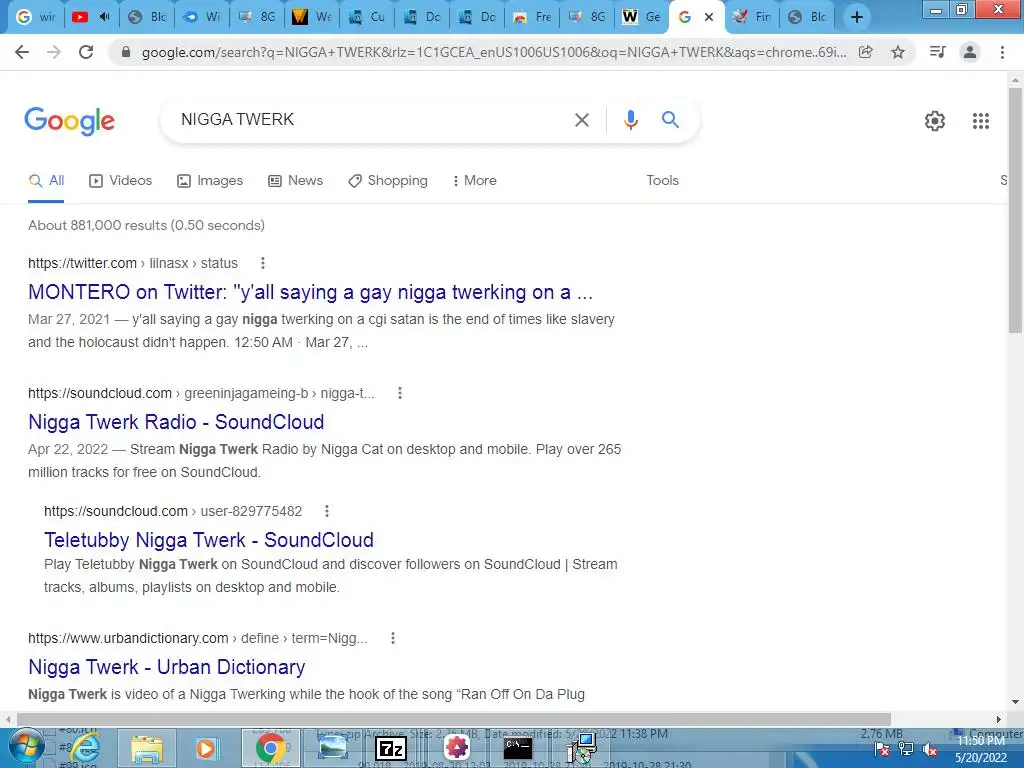Click the vertical page scrollbar thumb
The height and width of the screenshot is (768, 1024).
tap(1015, 209)
